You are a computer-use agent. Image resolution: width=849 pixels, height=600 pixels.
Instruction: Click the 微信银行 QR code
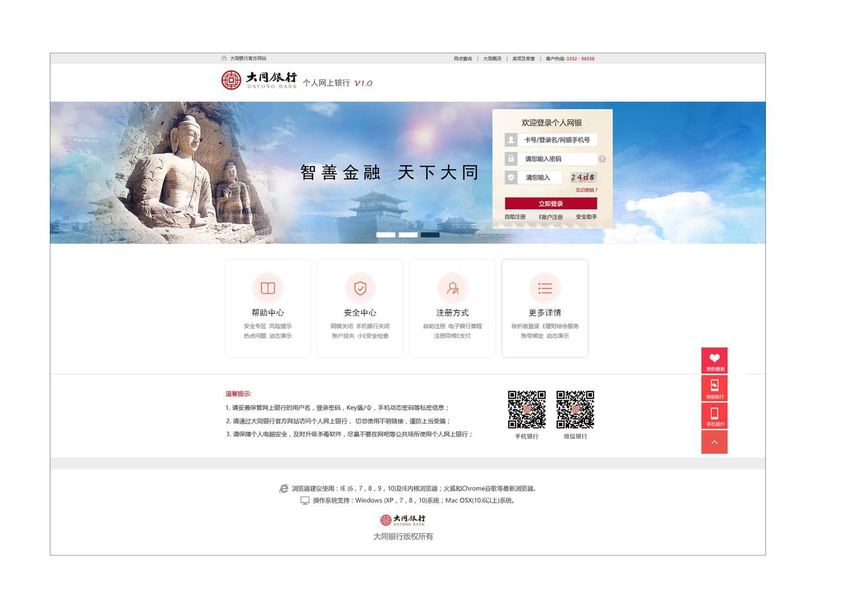575,410
